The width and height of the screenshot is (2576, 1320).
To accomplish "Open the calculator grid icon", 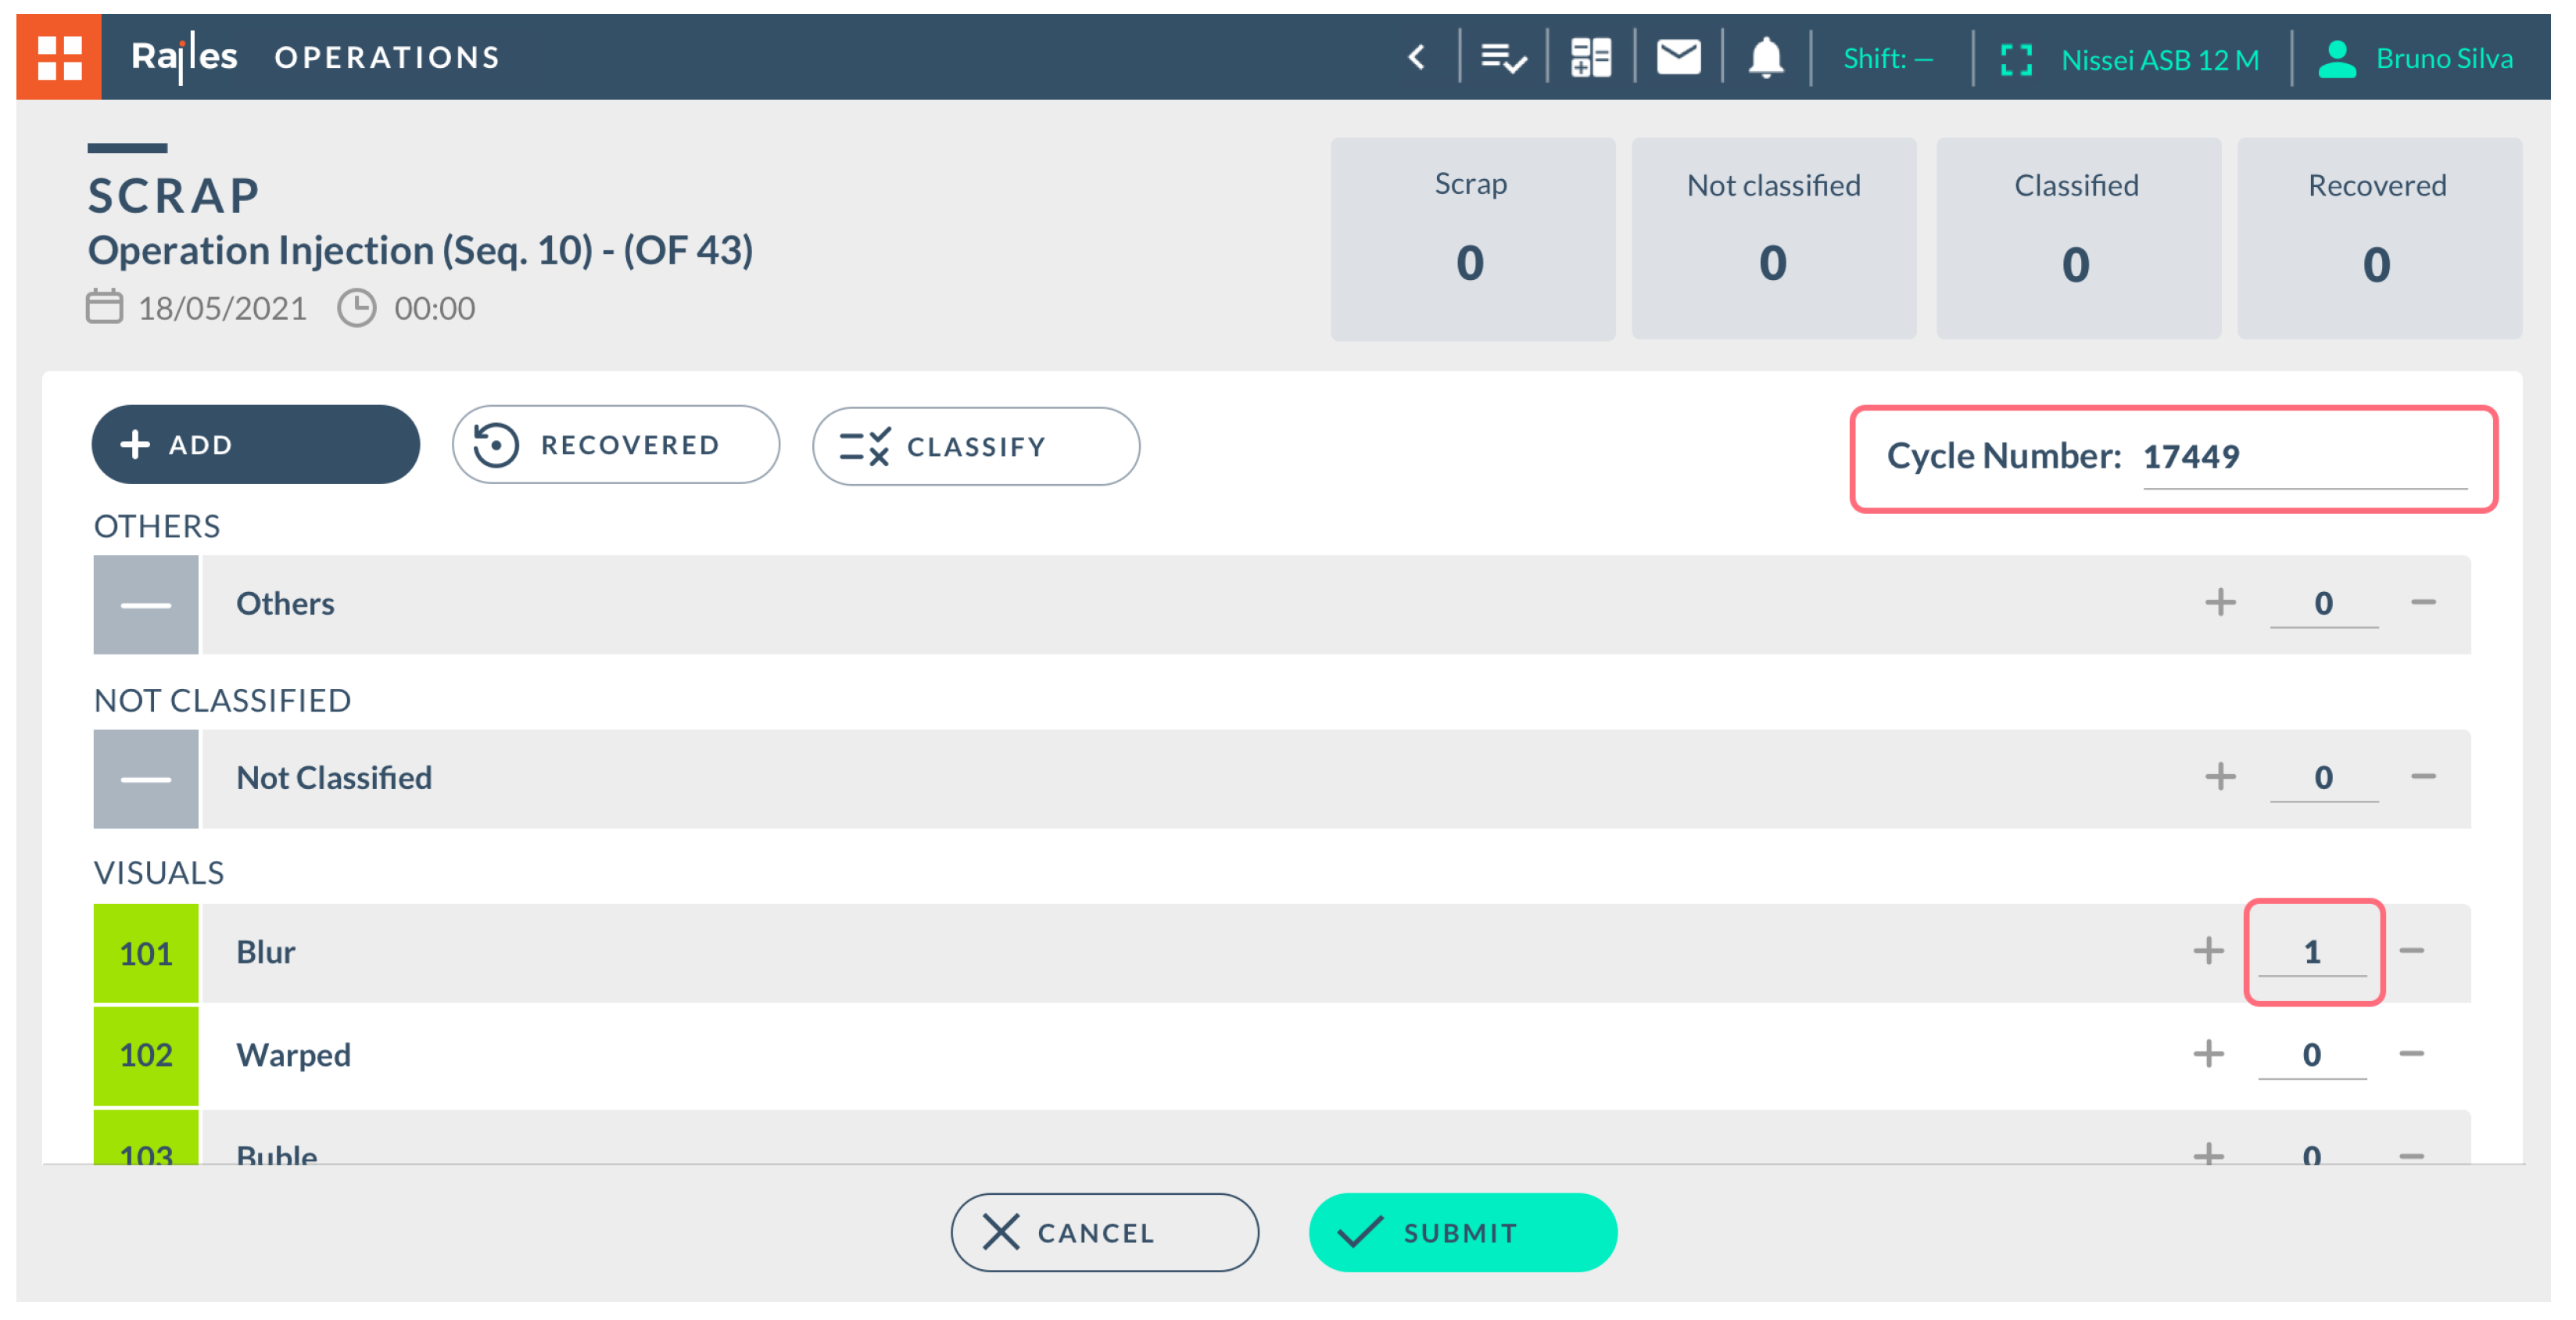I will point(1589,57).
